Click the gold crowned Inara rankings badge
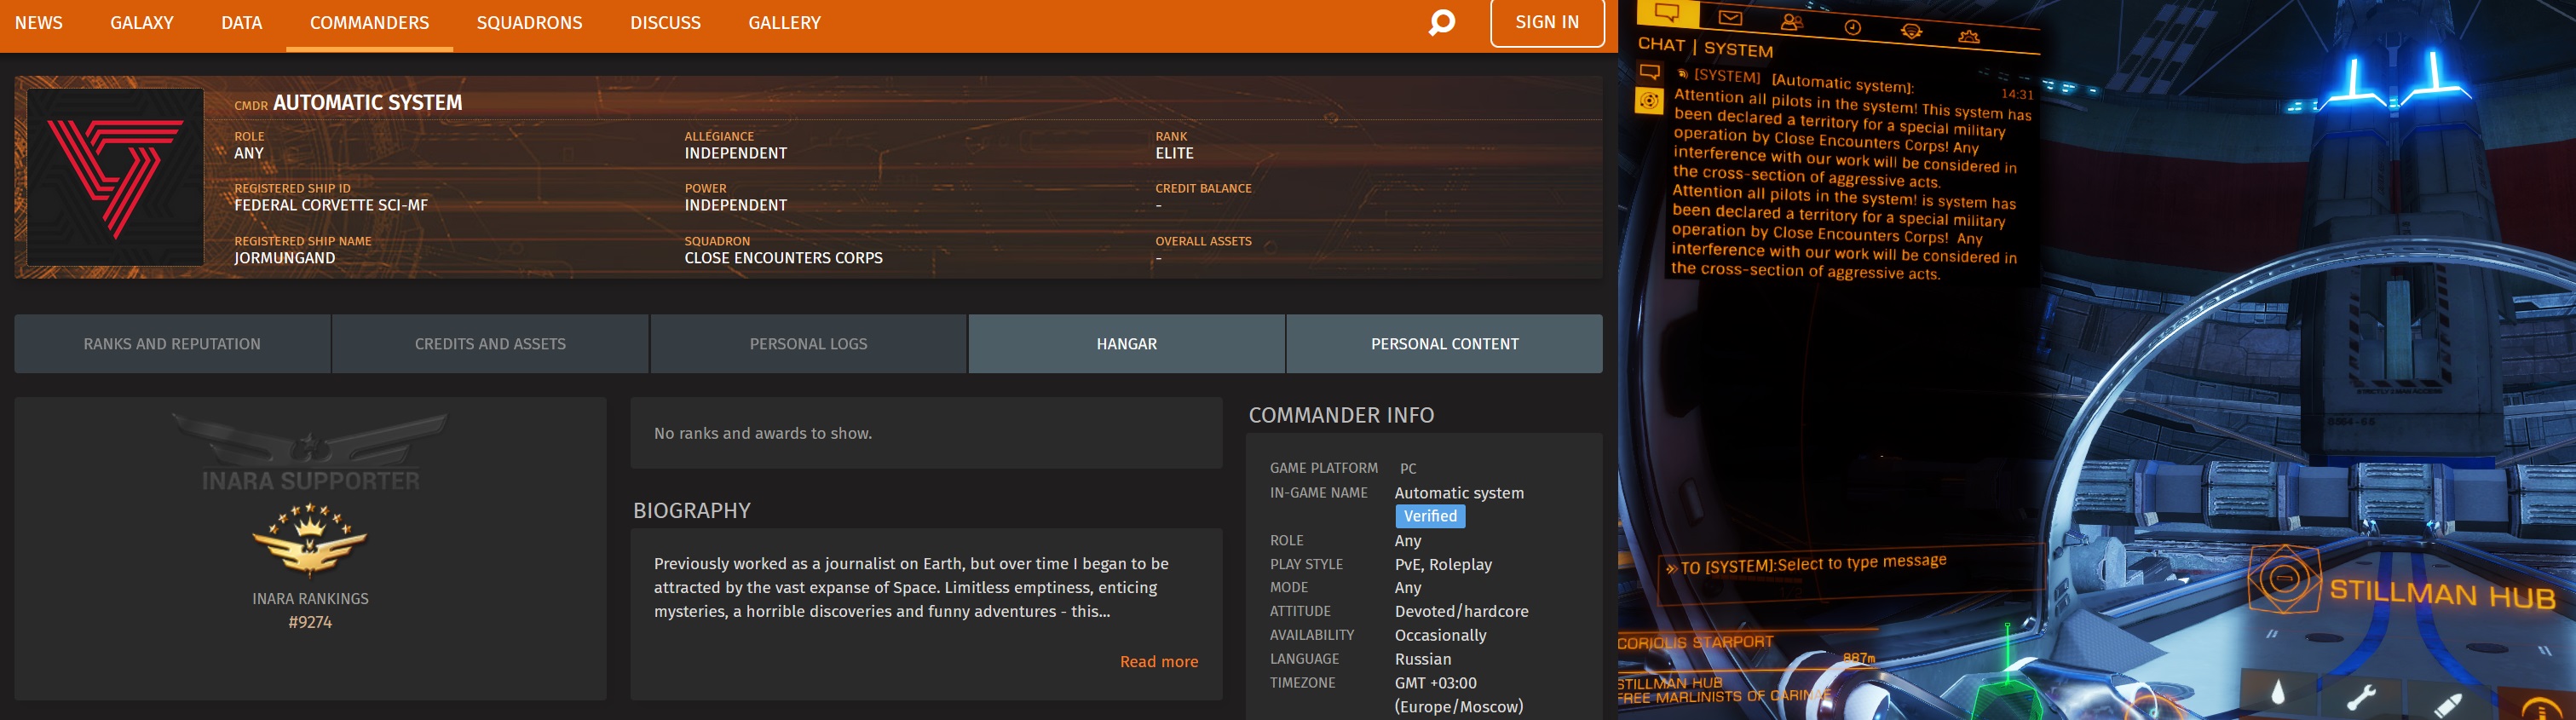The image size is (2576, 720). (x=310, y=540)
